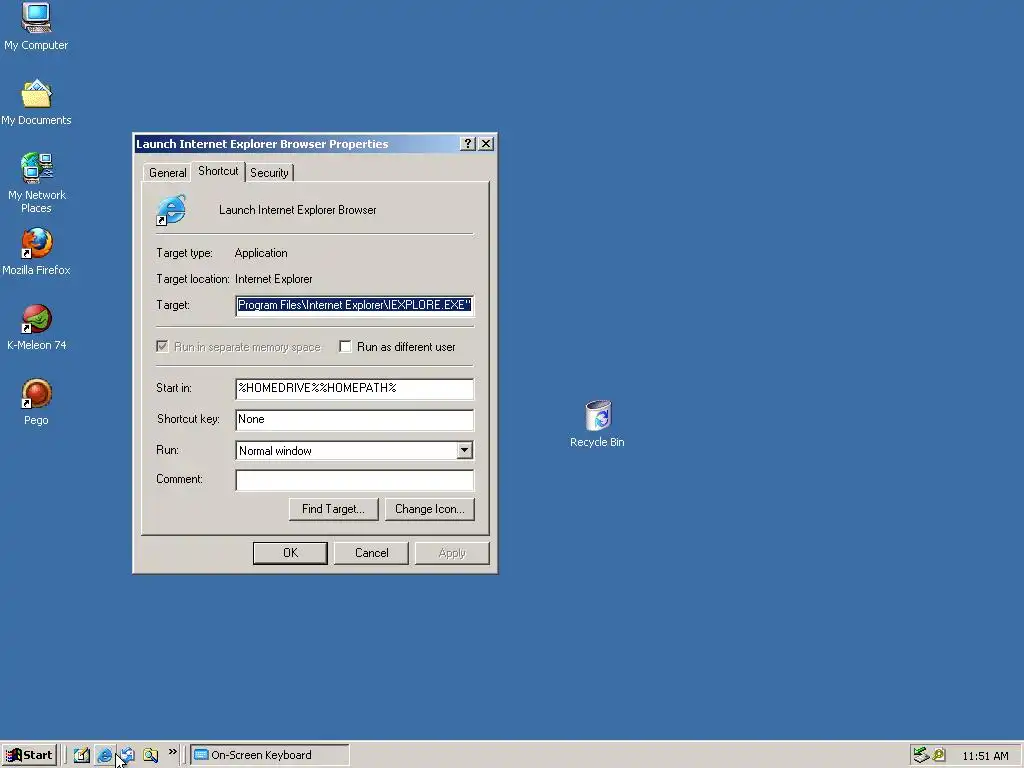Click the greyed-out Apply button

pyautogui.click(x=452, y=553)
